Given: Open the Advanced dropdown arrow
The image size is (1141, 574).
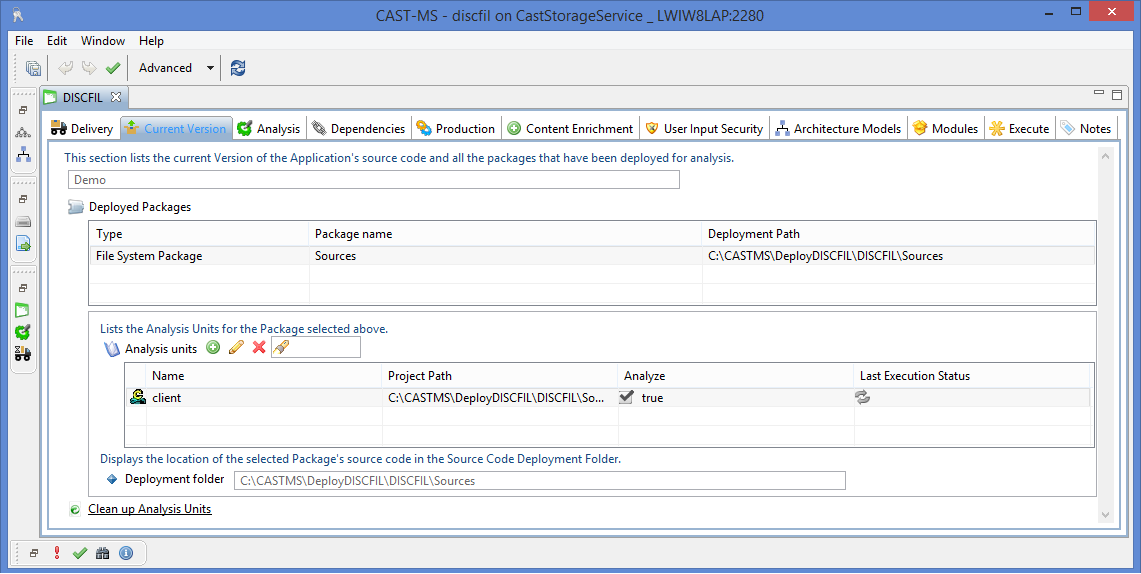Looking at the screenshot, I should 210,68.
